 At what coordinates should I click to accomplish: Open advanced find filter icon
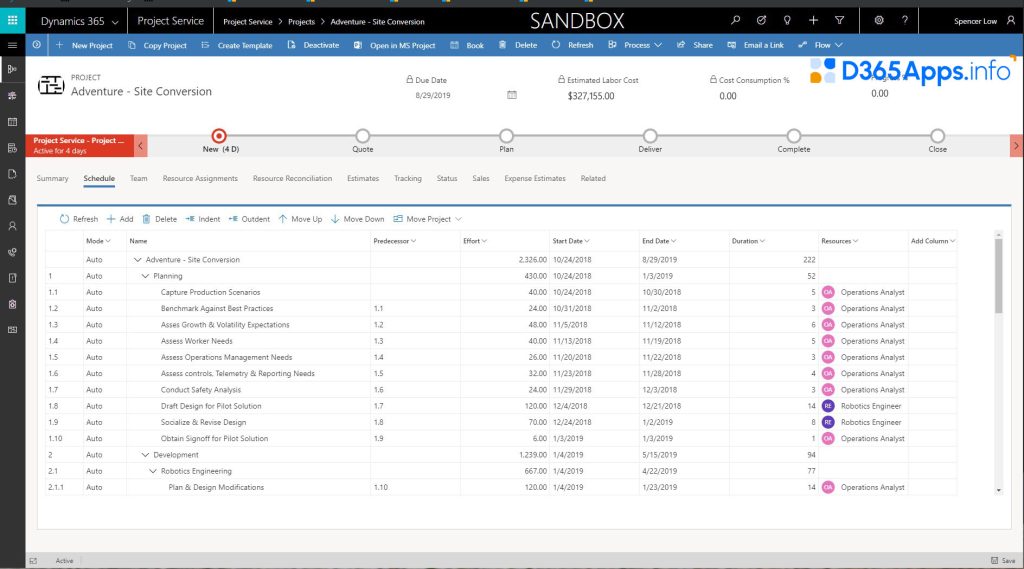(840, 20)
